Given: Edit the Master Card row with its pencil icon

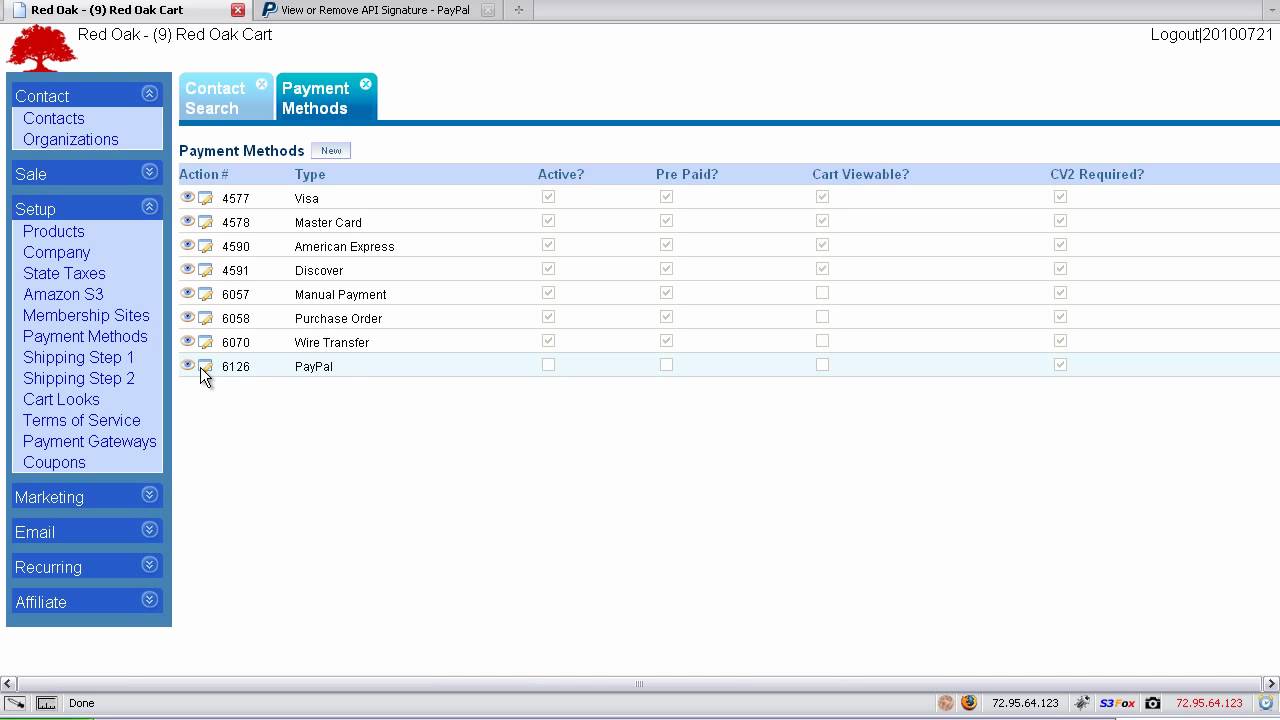Looking at the screenshot, I should (x=205, y=222).
